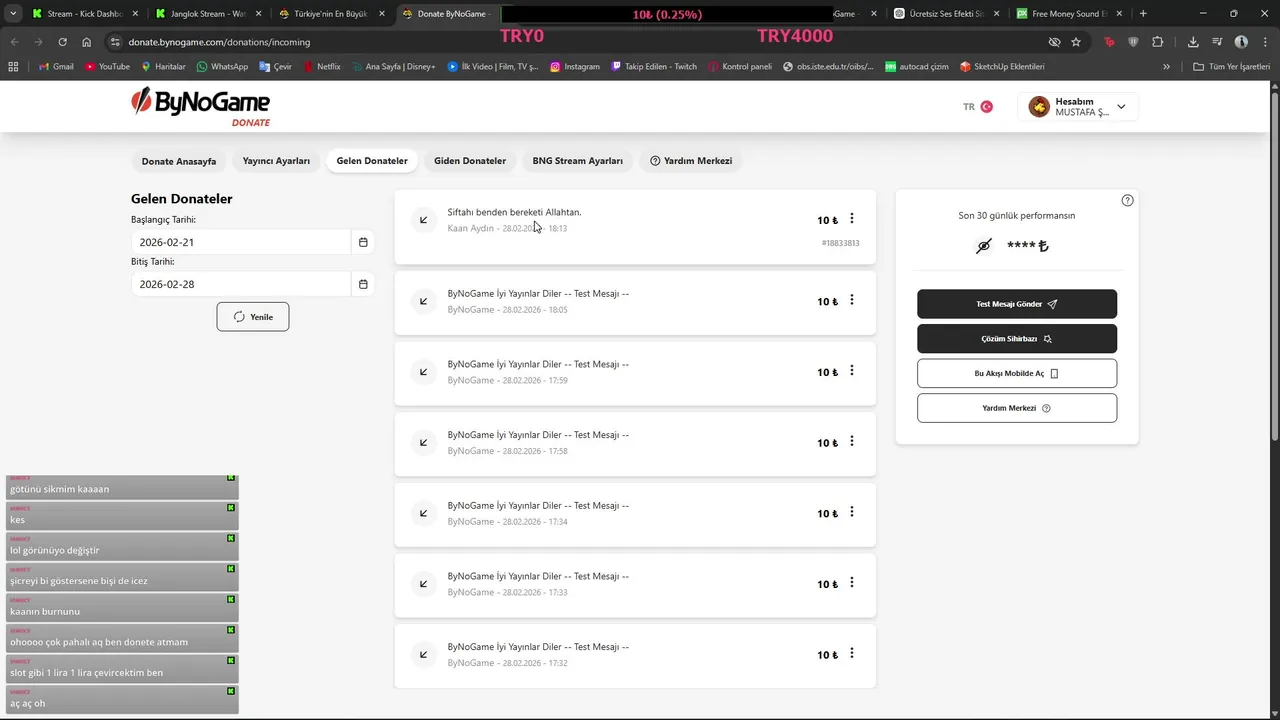The height and width of the screenshot is (720, 1280).
Task: Click the crossed-eye icon in address bar
Action: pos(1054,42)
